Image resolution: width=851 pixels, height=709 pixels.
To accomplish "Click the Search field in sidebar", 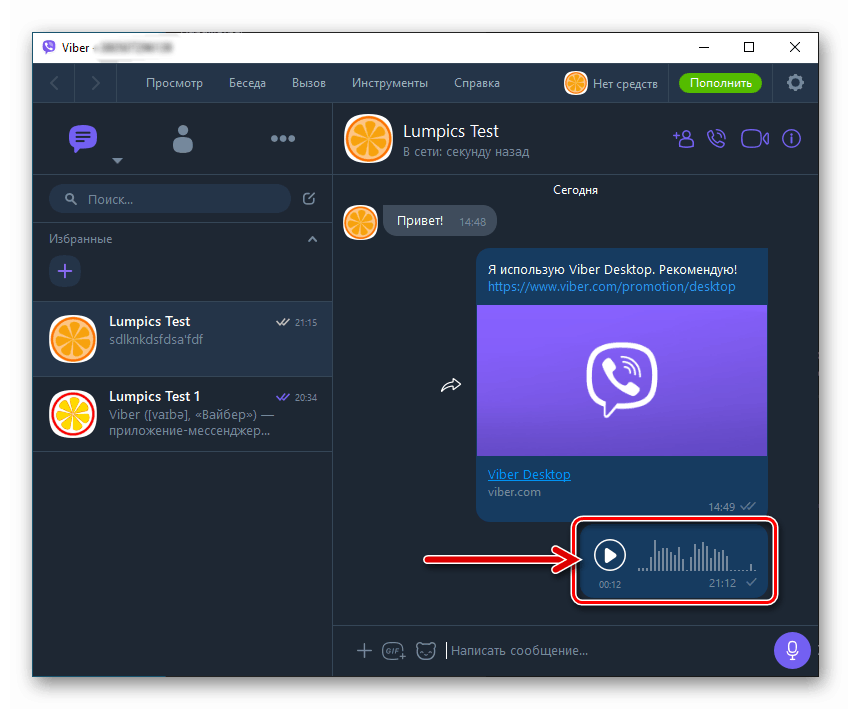I will [170, 199].
